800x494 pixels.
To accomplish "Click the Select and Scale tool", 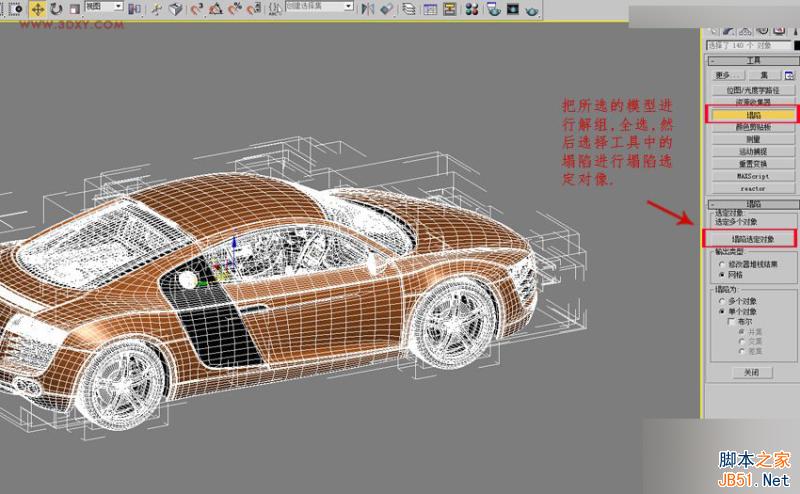I will 74,8.
